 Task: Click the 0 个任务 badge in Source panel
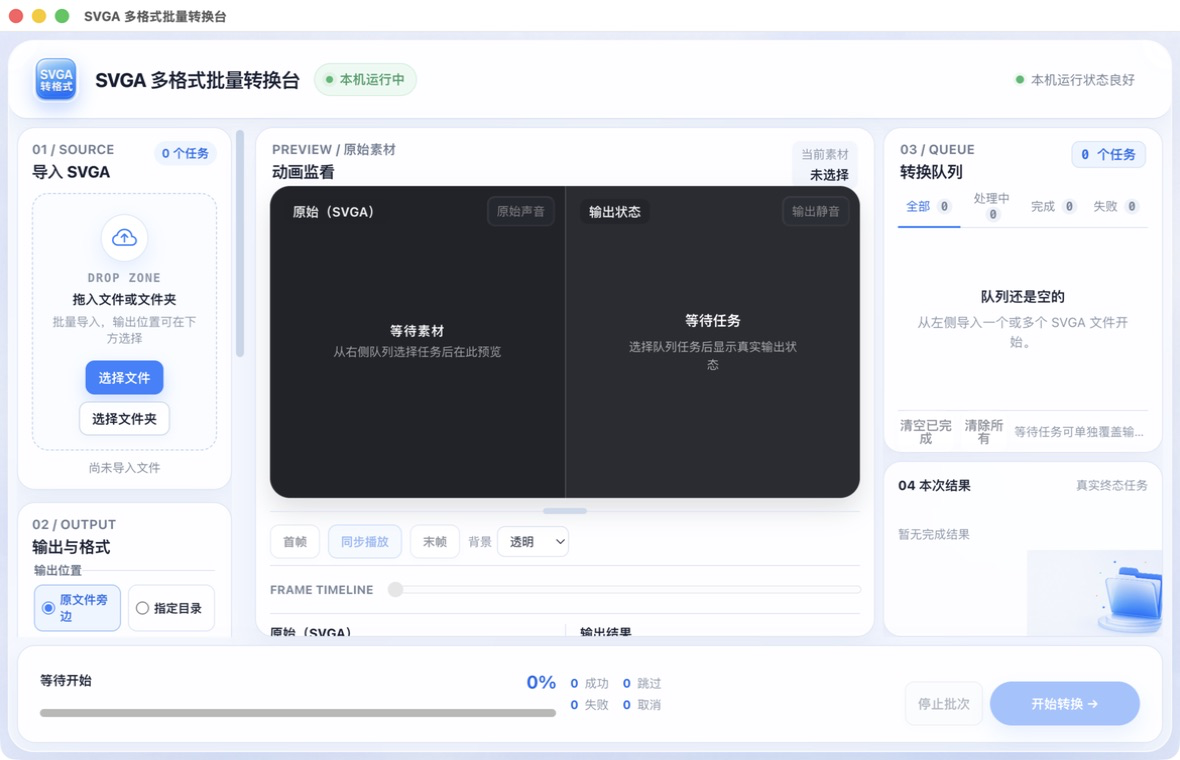pyautogui.click(x=185, y=154)
